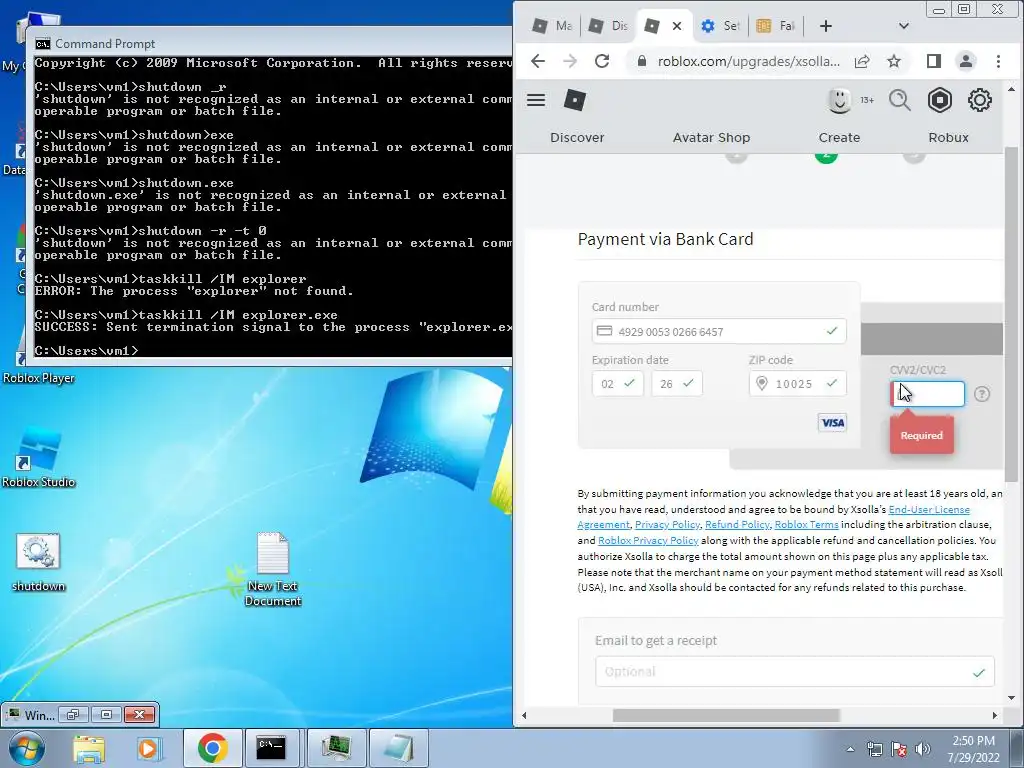Click the share page icon in address bar
Screen dimensions: 1024x768
862,61
